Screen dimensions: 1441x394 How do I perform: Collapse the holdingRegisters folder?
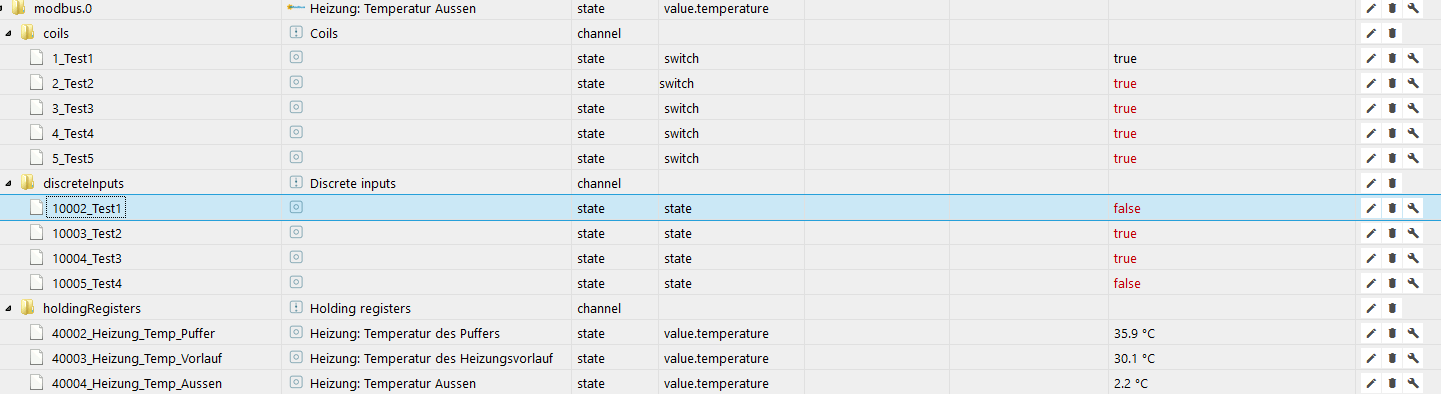9,308
